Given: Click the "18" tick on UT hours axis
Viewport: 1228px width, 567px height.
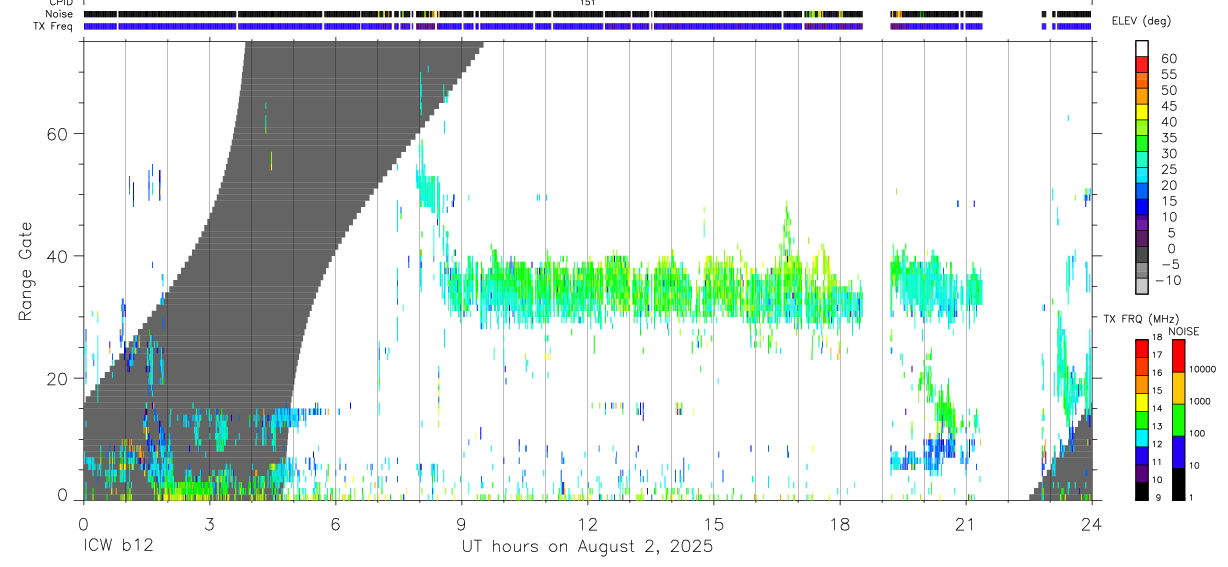Looking at the screenshot, I should coord(839,523).
